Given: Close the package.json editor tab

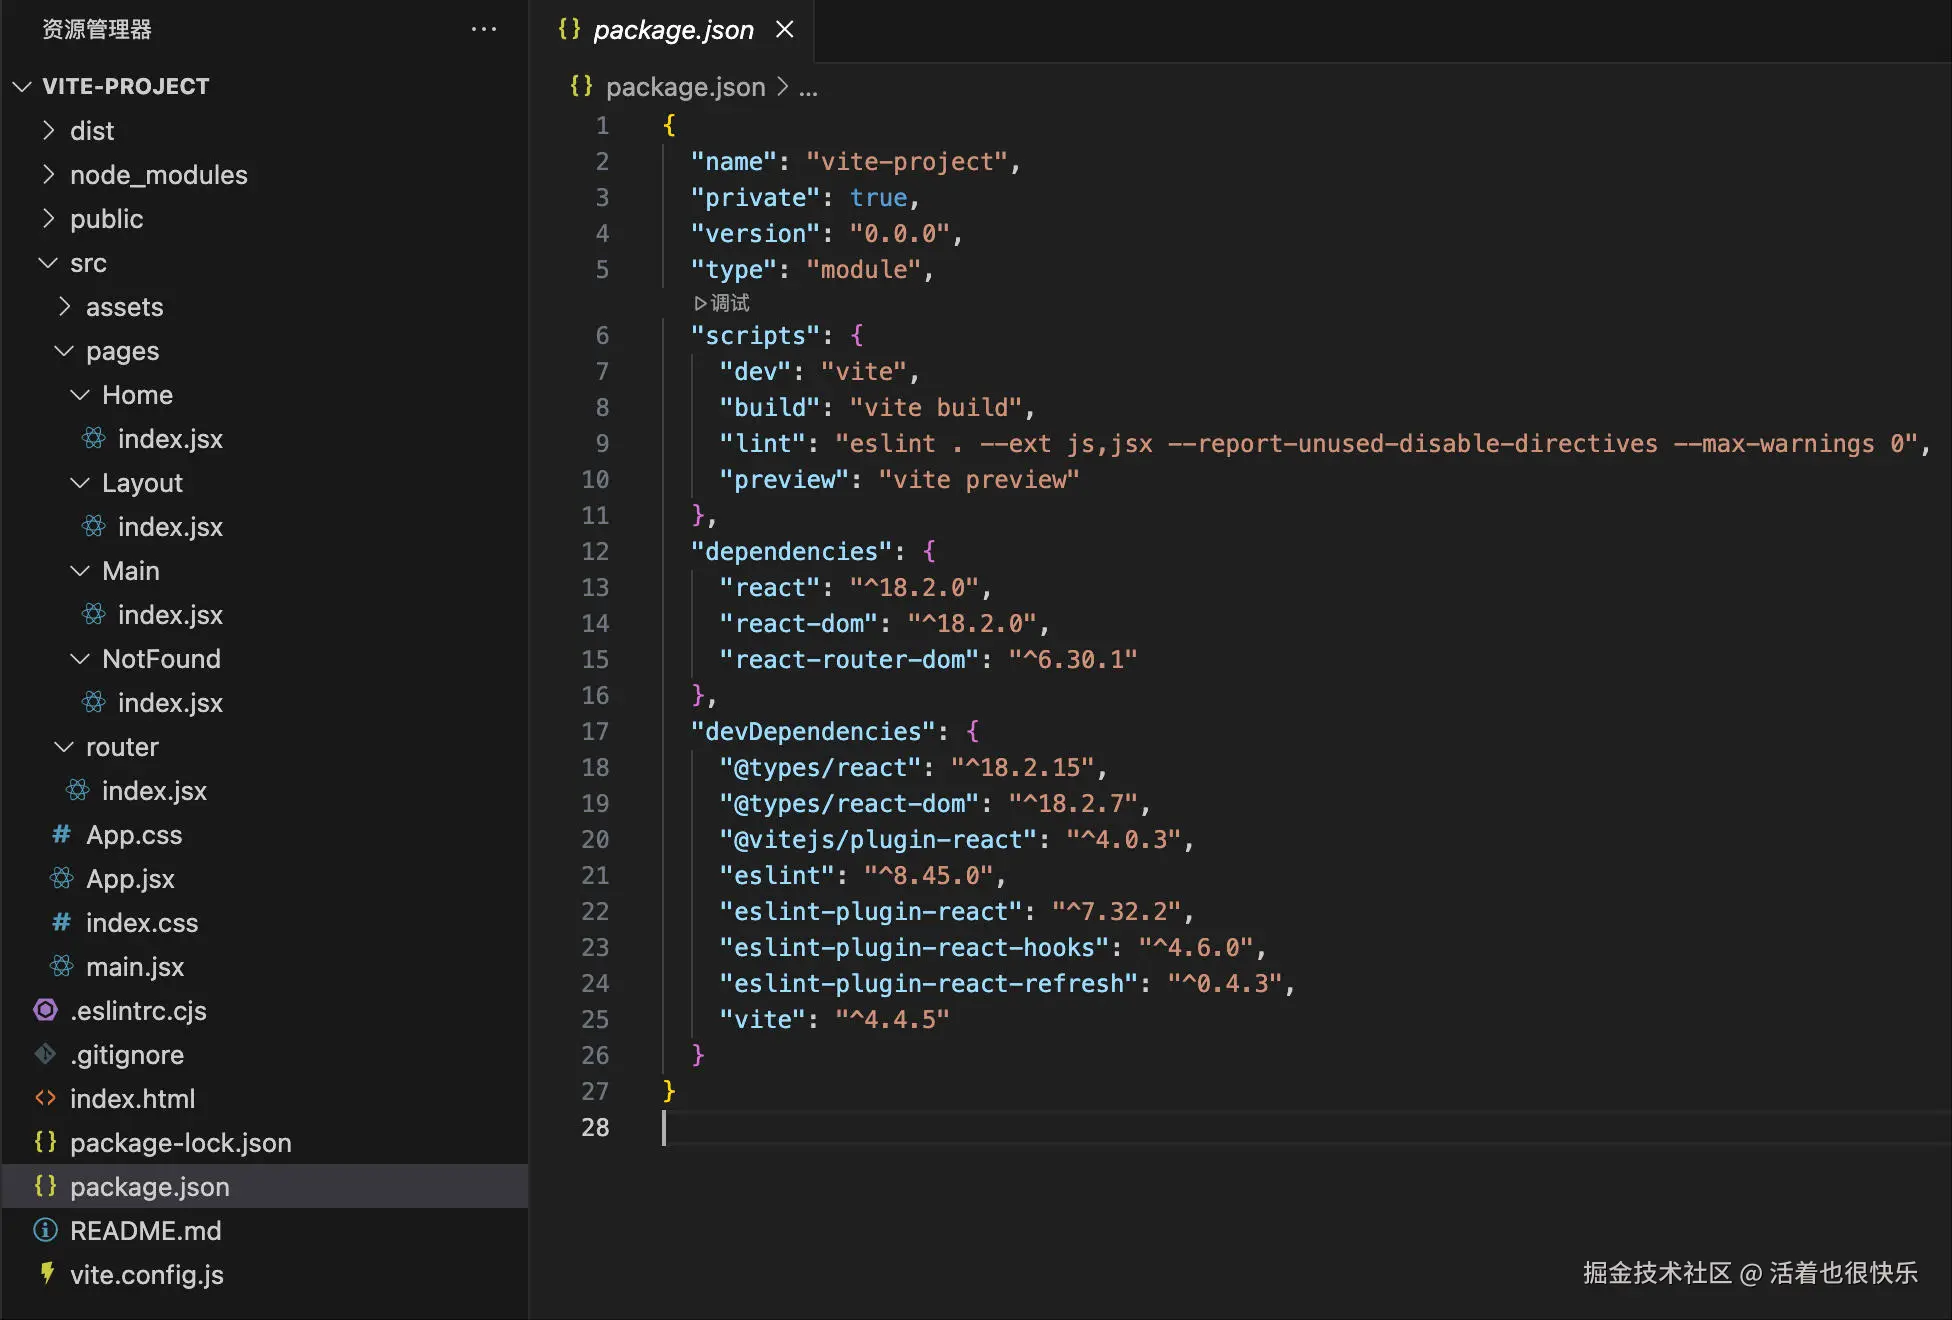Looking at the screenshot, I should tap(785, 29).
